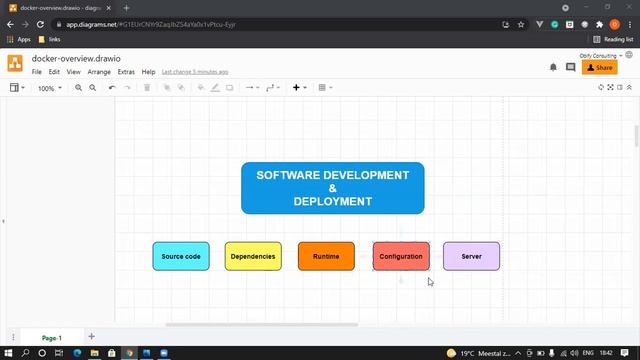Screen dimensions: 640x360
Task: Open the Extras menu
Action: coord(126,72)
